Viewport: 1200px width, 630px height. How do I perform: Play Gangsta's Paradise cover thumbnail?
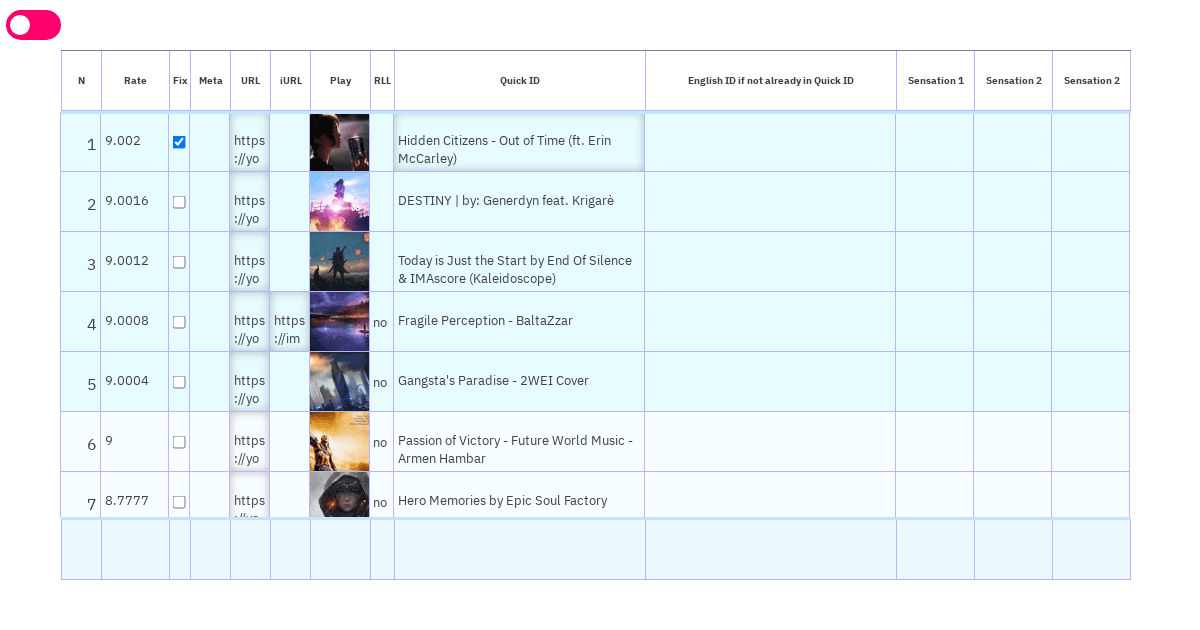point(339,382)
